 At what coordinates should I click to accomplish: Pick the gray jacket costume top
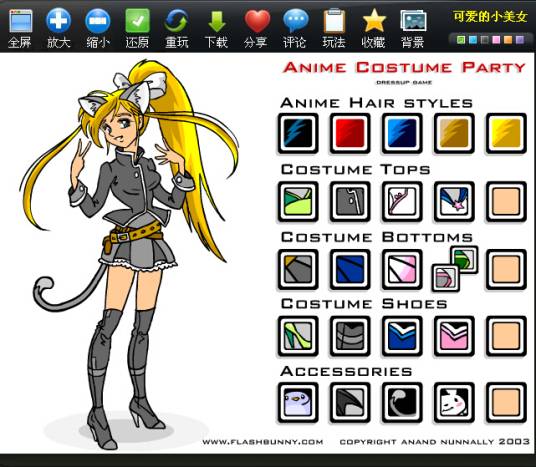[350, 202]
